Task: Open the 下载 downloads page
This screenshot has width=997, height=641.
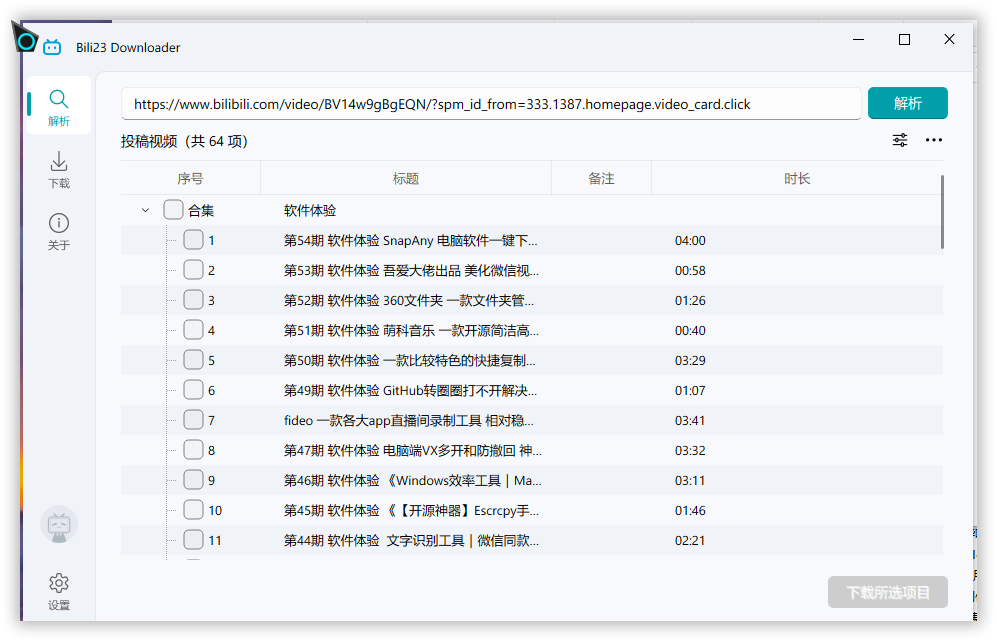Action: 59,169
